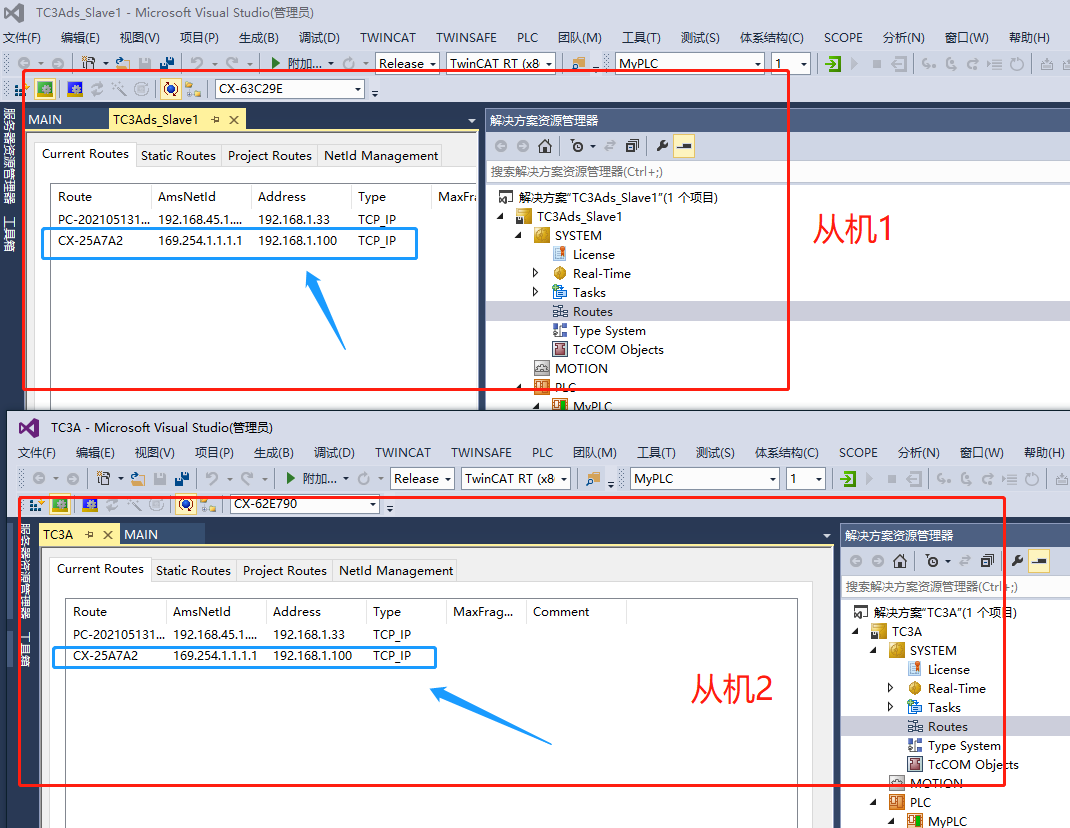Switch to NetId Management tab in TC3A window
This screenshot has width=1070, height=828.
pos(396,571)
